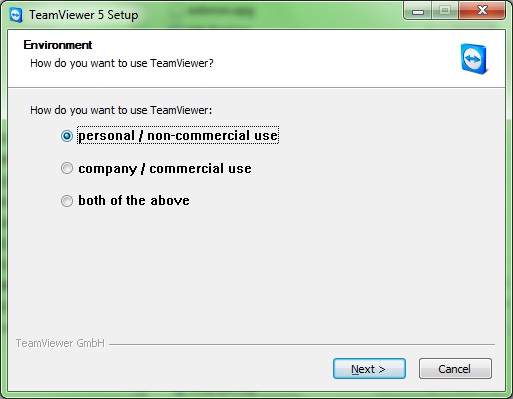Close the setup window with the red X

(x=482, y=11)
